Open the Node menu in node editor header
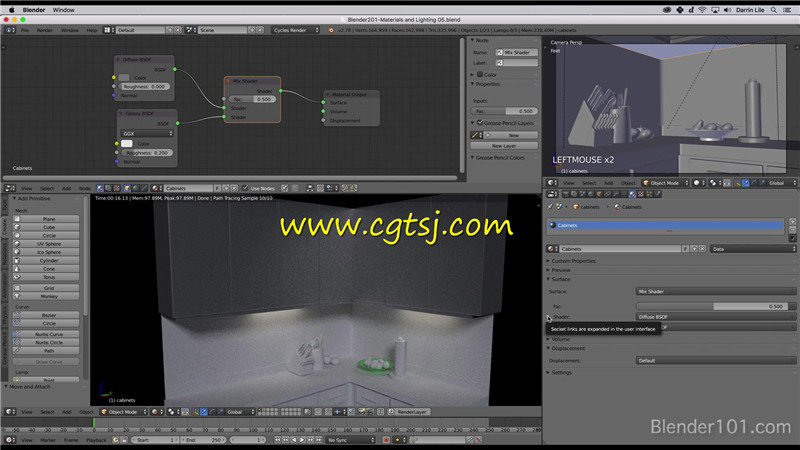The width and height of the screenshot is (800, 450). click(84, 188)
